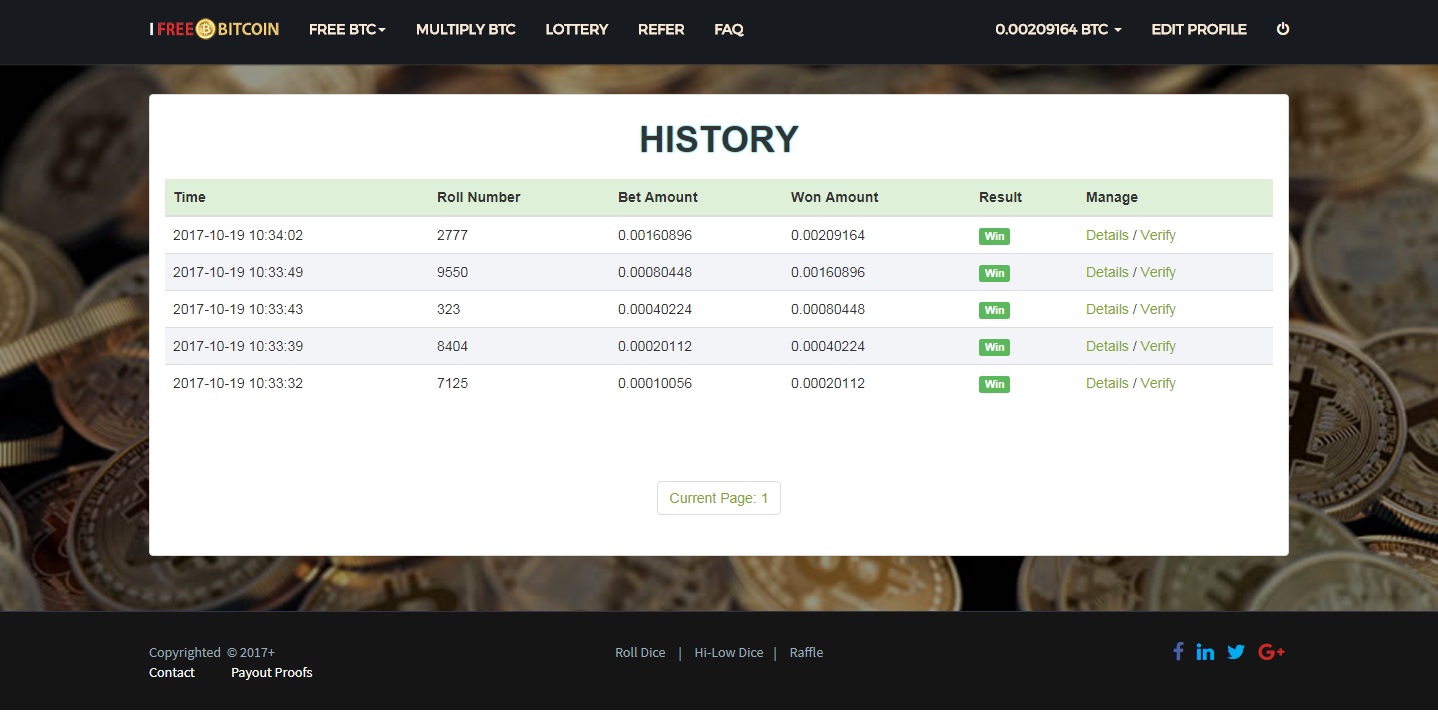Screen dimensions: 1438x712
Task: Click the Result column header
Action: 1001,197
